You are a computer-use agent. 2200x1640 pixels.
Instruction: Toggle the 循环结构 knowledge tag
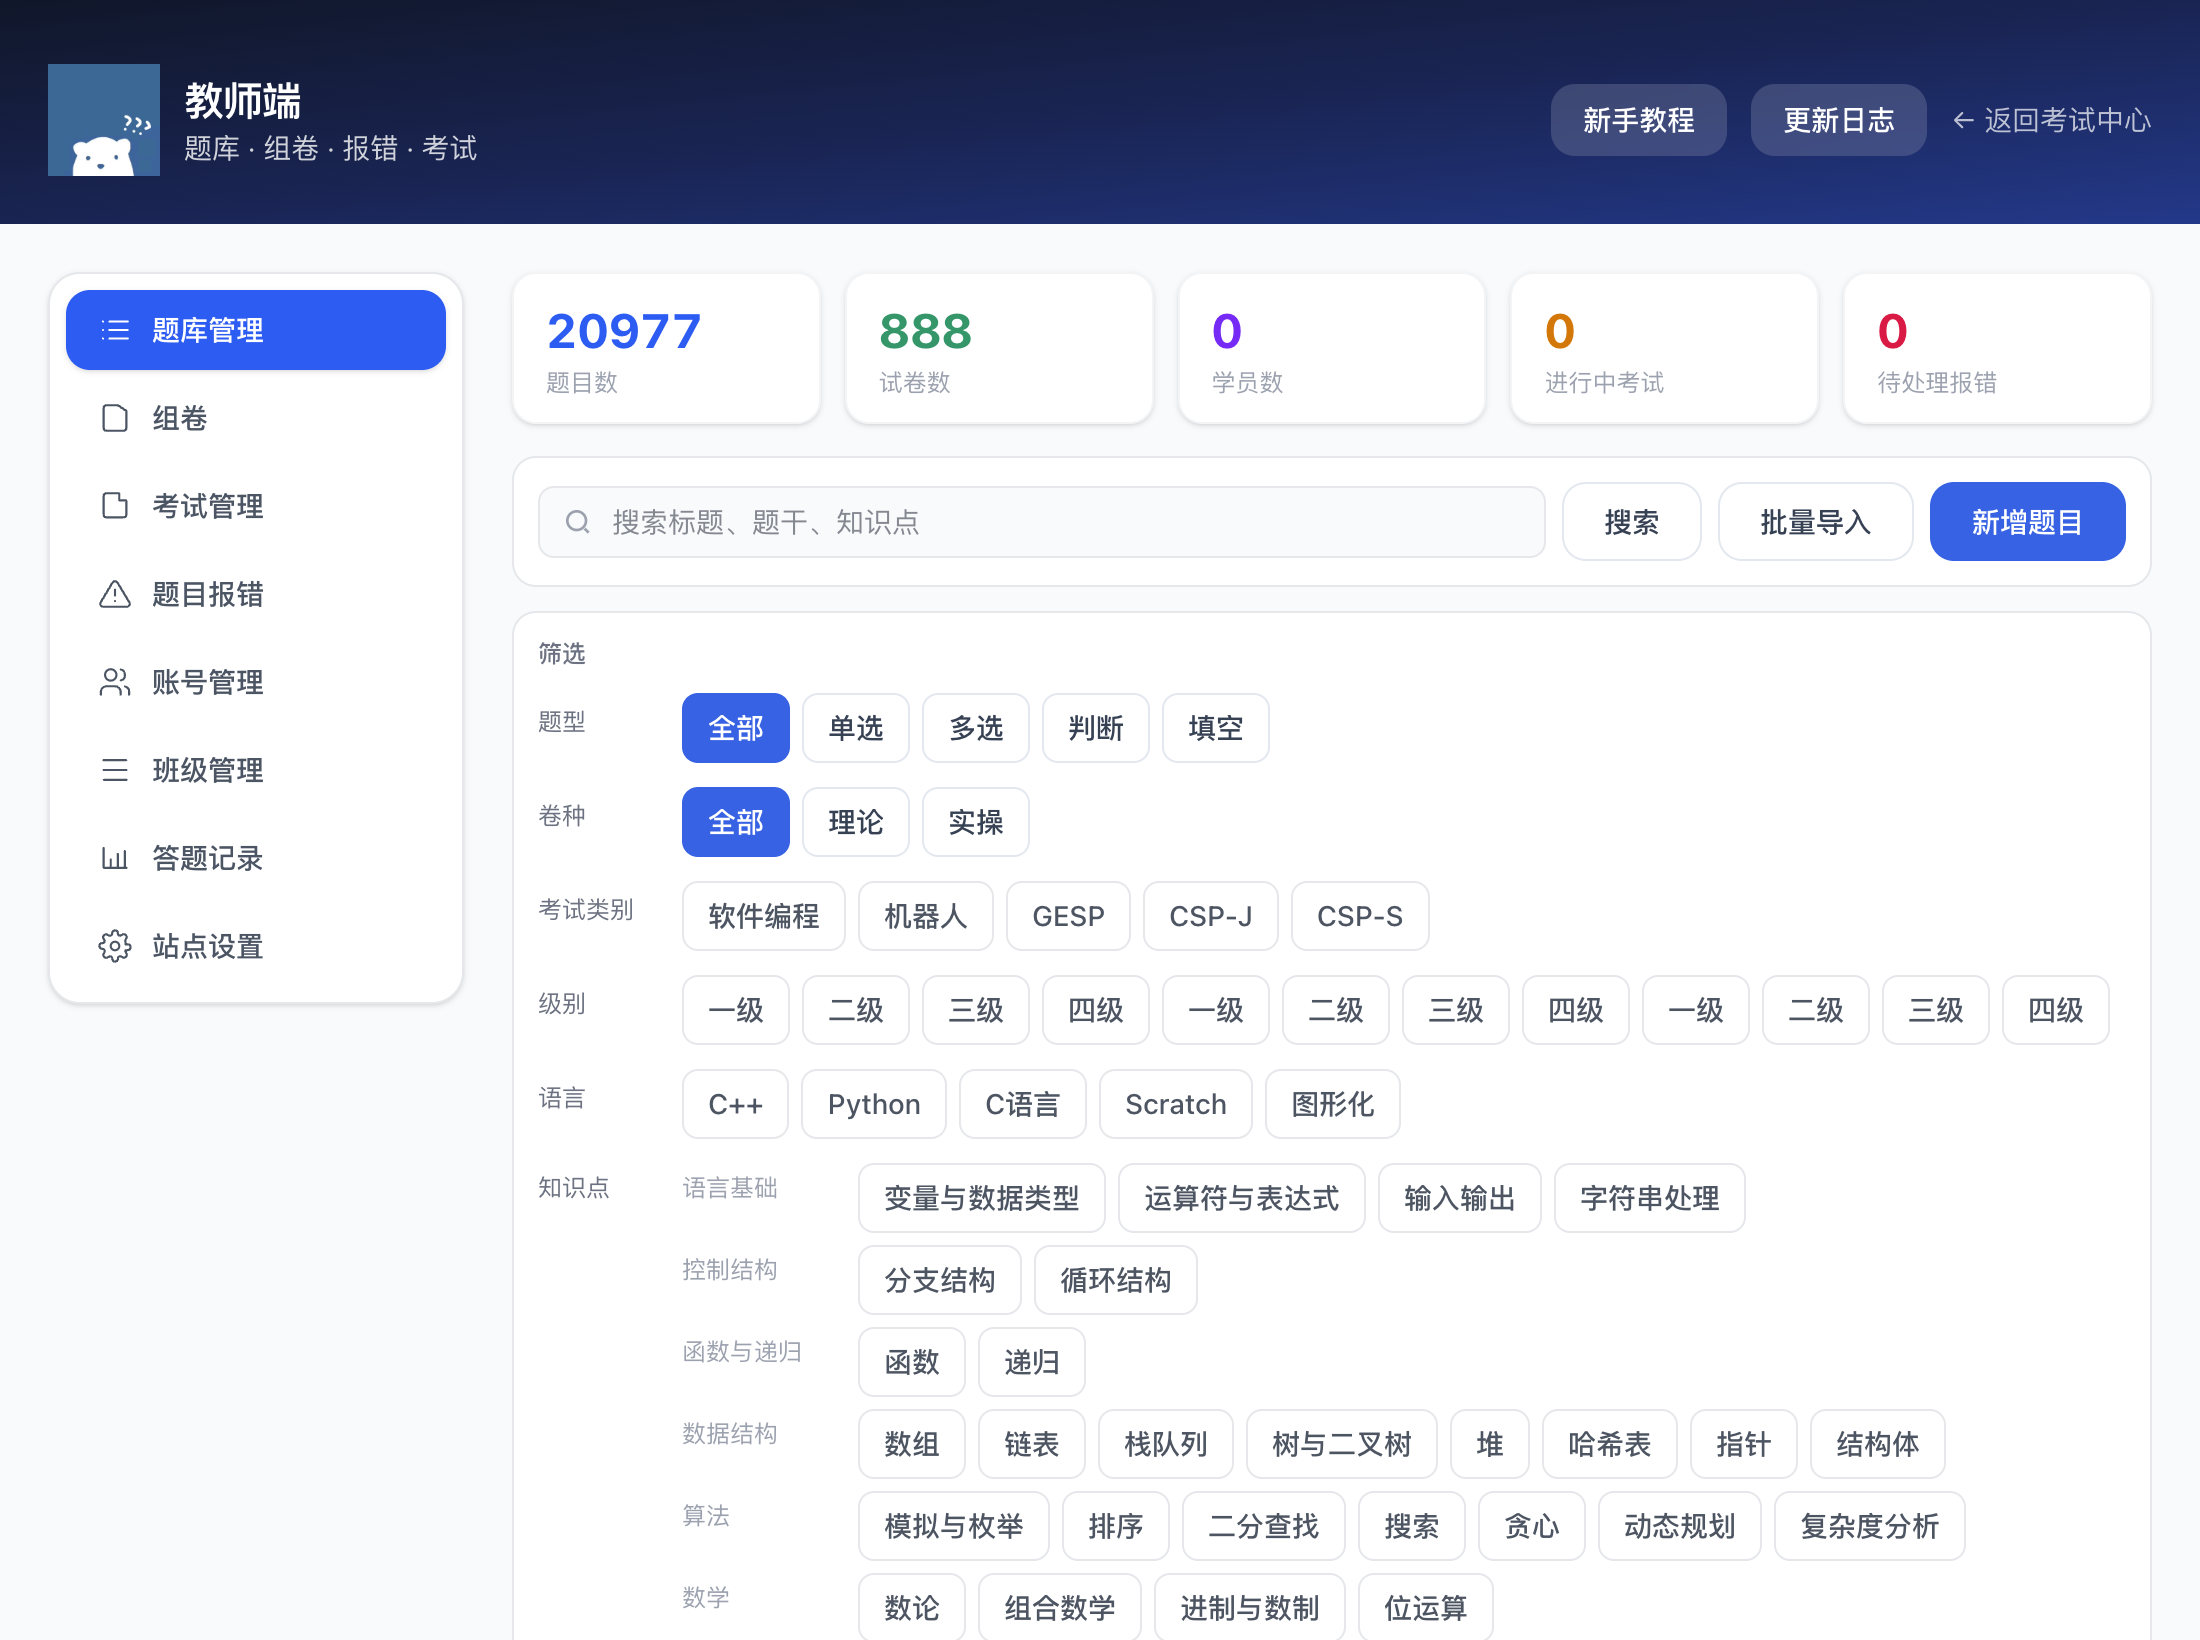tap(1116, 1280)
